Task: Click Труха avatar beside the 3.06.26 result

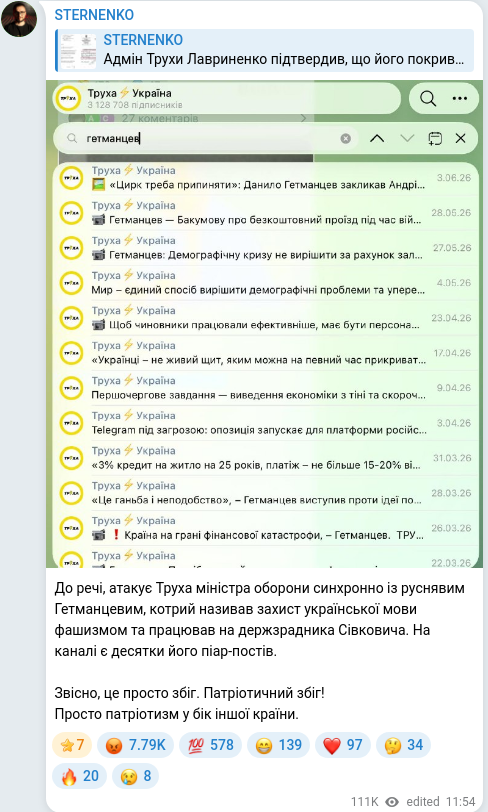Action: pyautogui.click(x=71, y=178)
